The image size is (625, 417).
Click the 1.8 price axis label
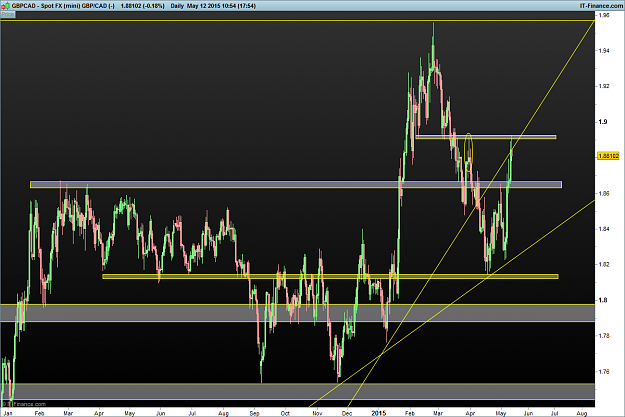(x=602, y=300)
